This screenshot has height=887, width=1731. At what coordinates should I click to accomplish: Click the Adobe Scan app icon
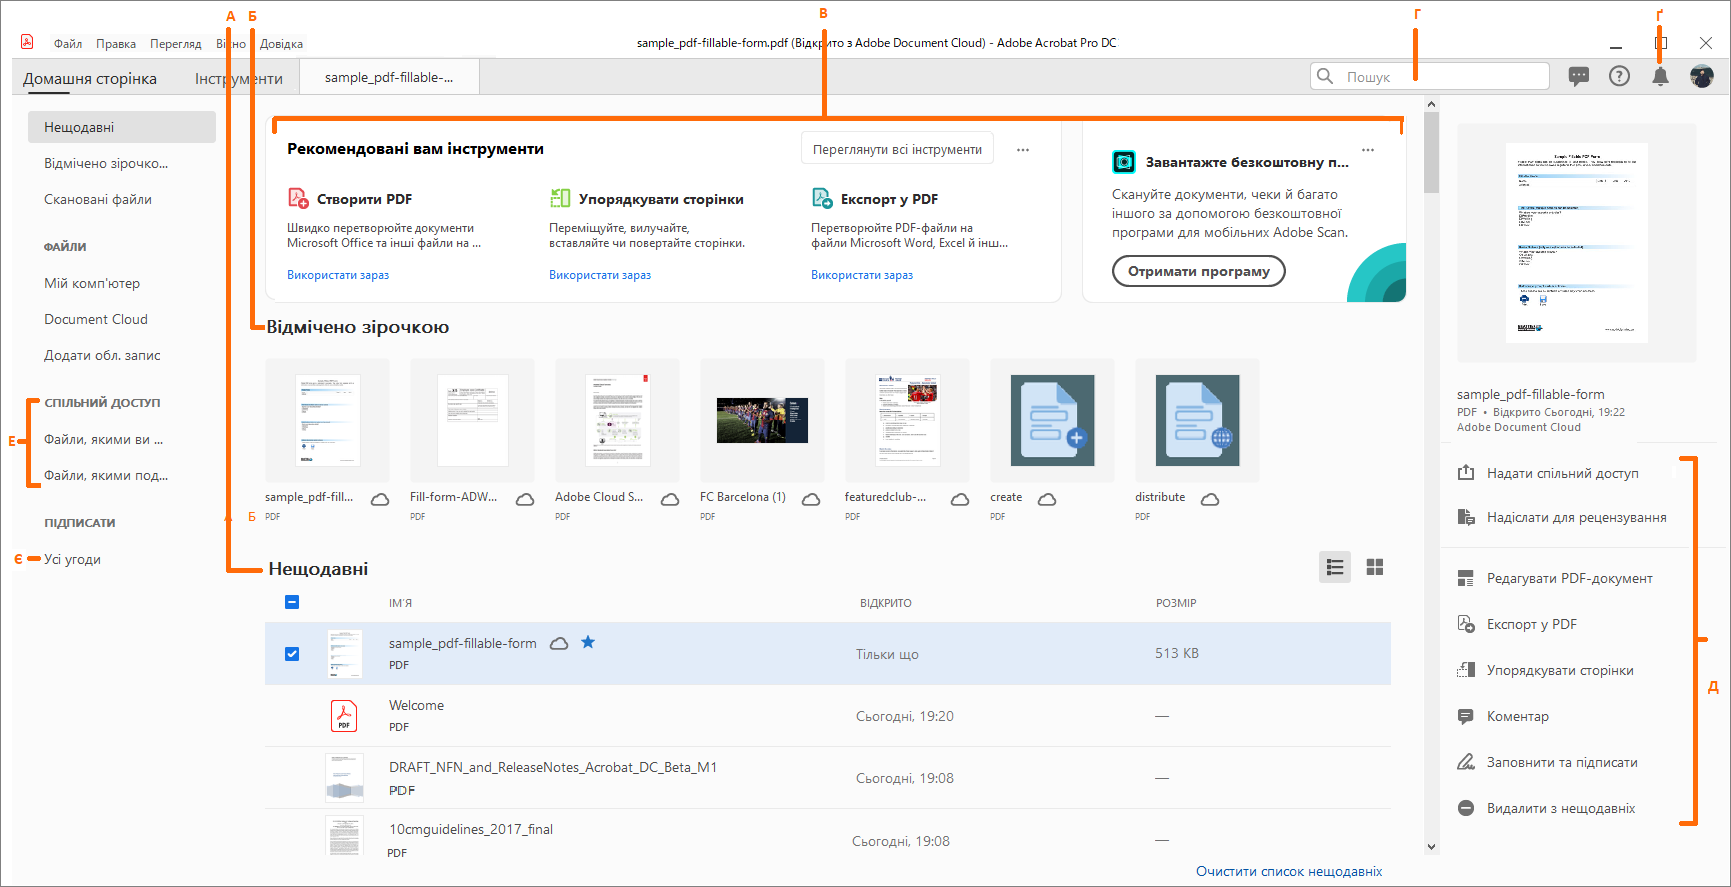point(1124,162)
